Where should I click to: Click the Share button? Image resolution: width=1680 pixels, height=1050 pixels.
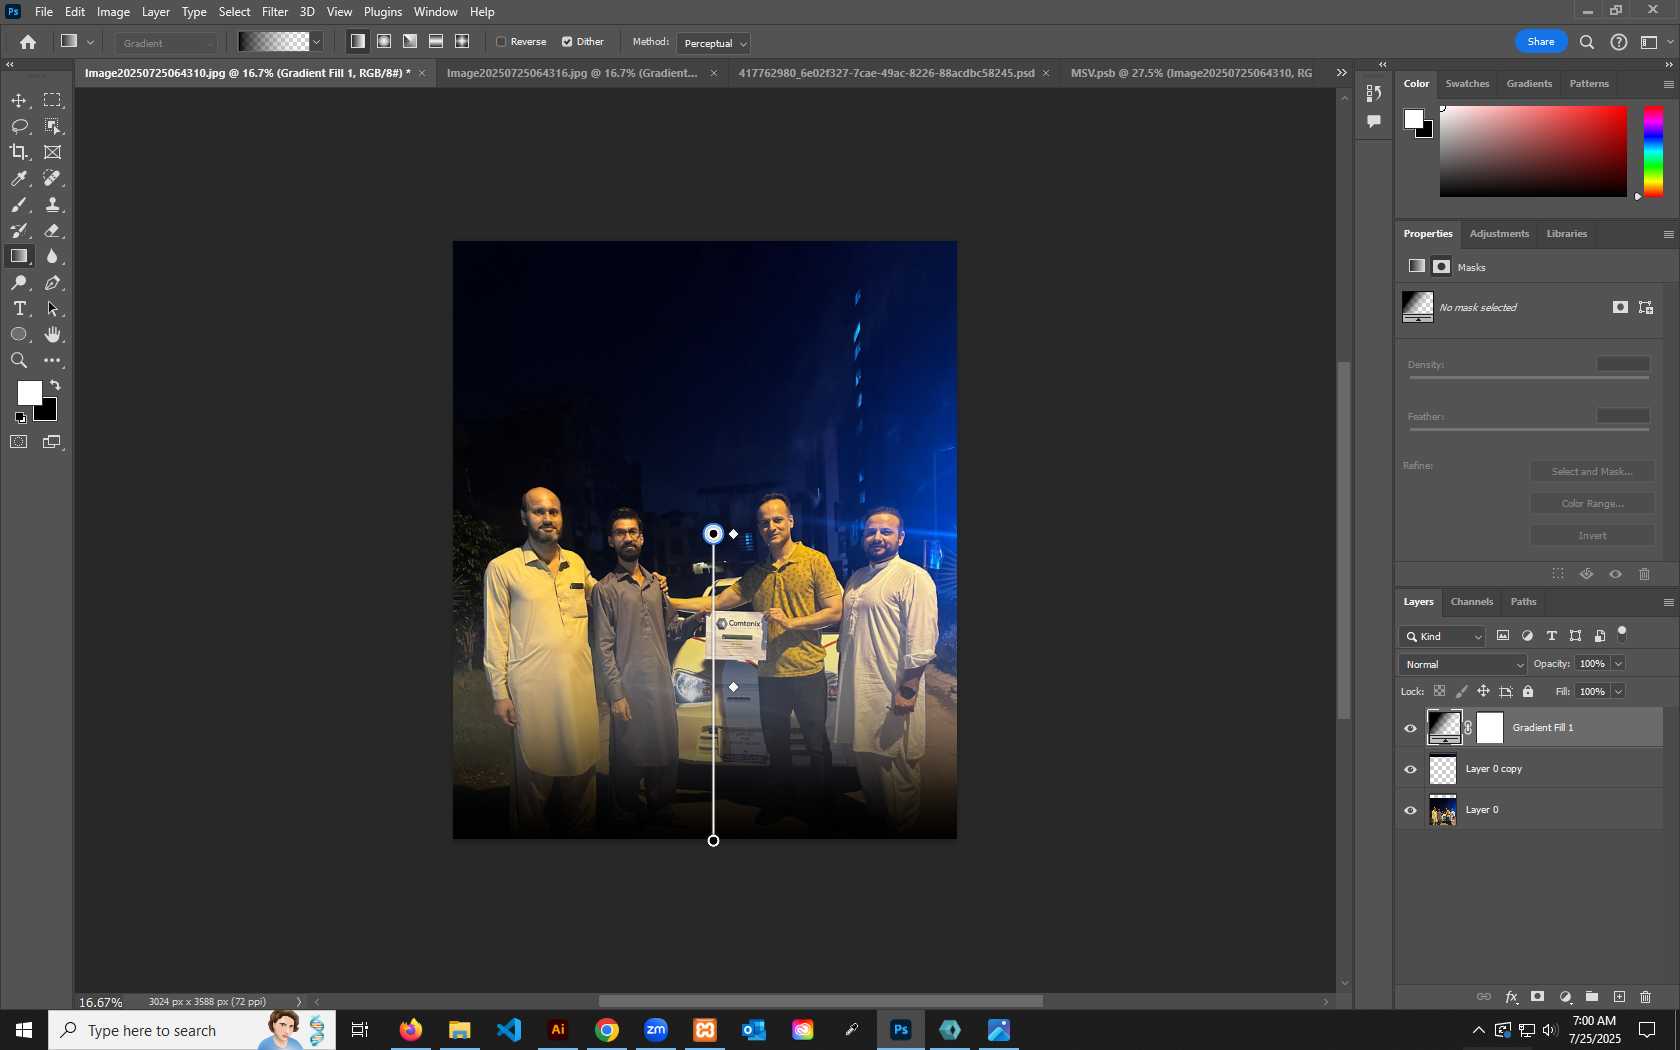pos(1541,42)
